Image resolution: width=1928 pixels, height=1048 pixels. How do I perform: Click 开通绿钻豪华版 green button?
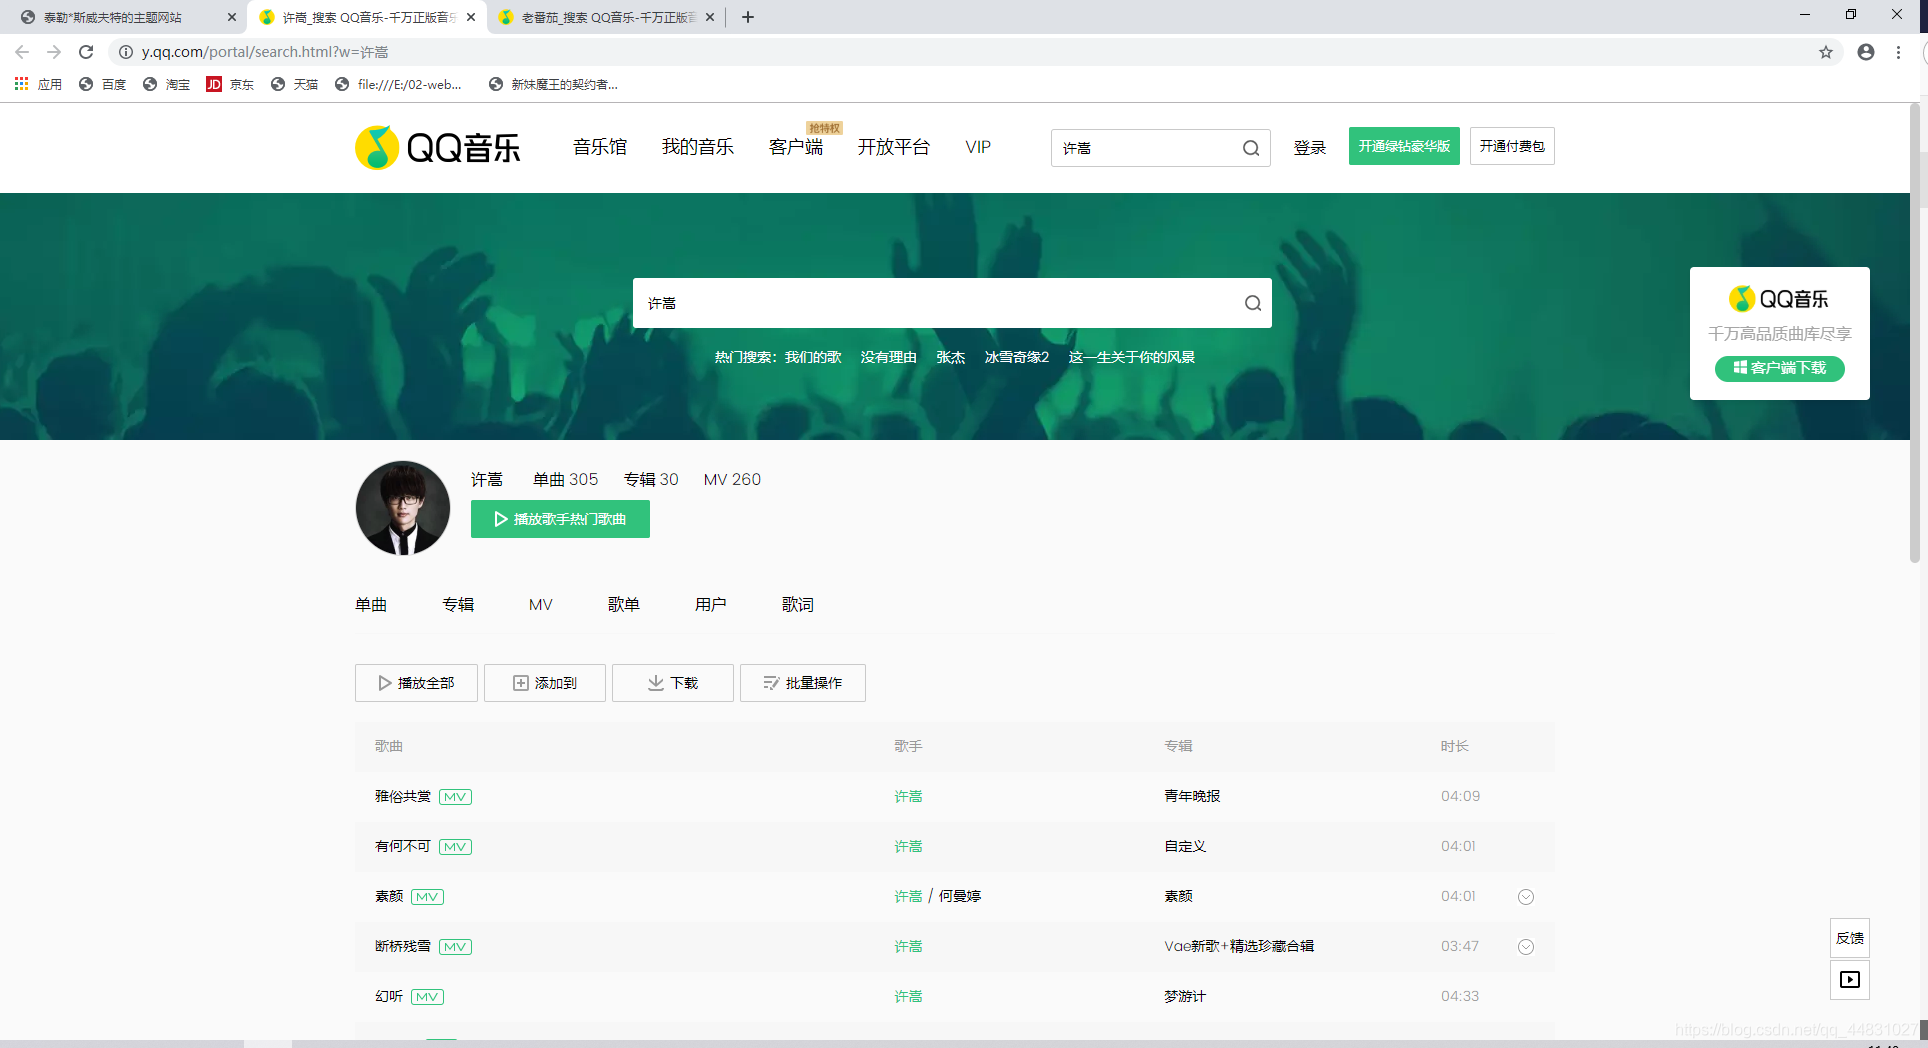click(1404, 146)
